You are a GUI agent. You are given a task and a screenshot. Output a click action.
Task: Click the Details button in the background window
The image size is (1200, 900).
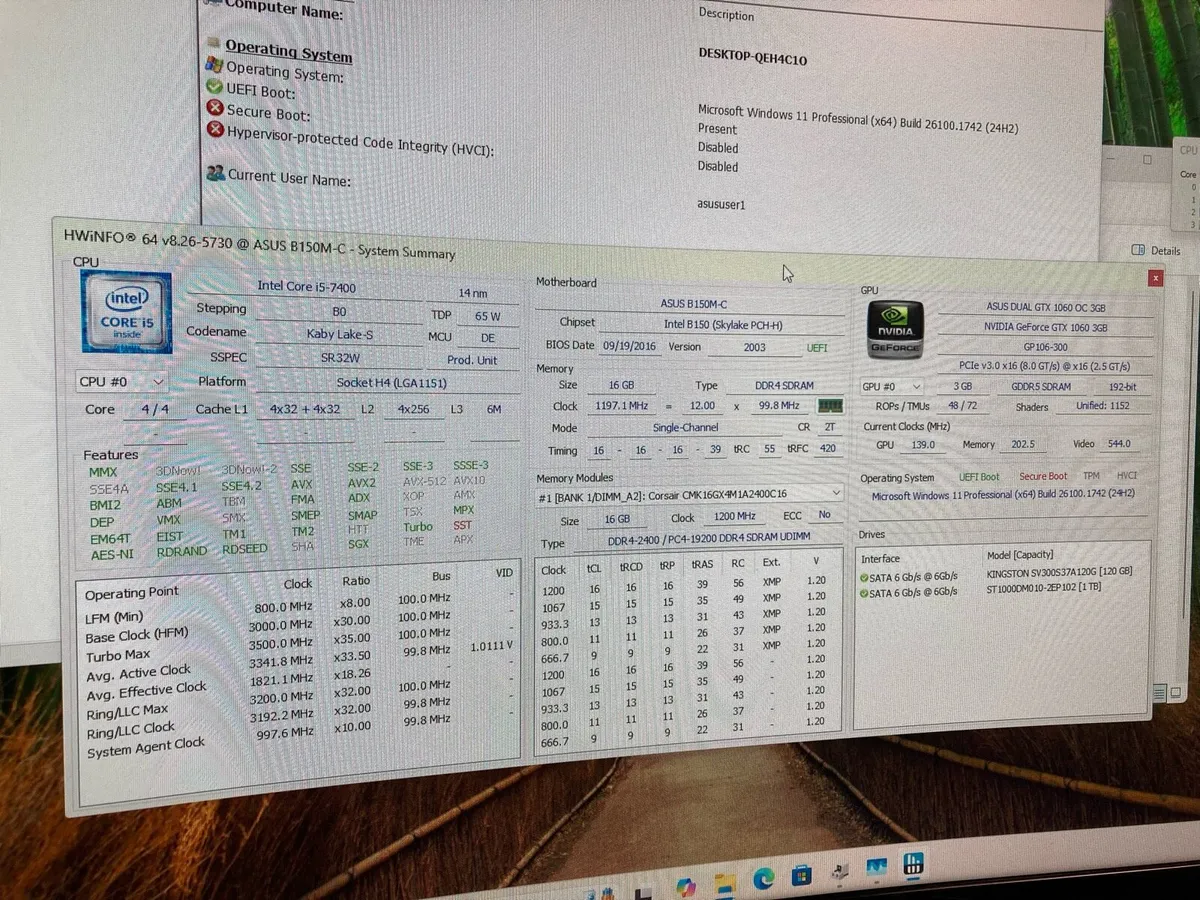pyautogui.click(x=1157, y=250)
